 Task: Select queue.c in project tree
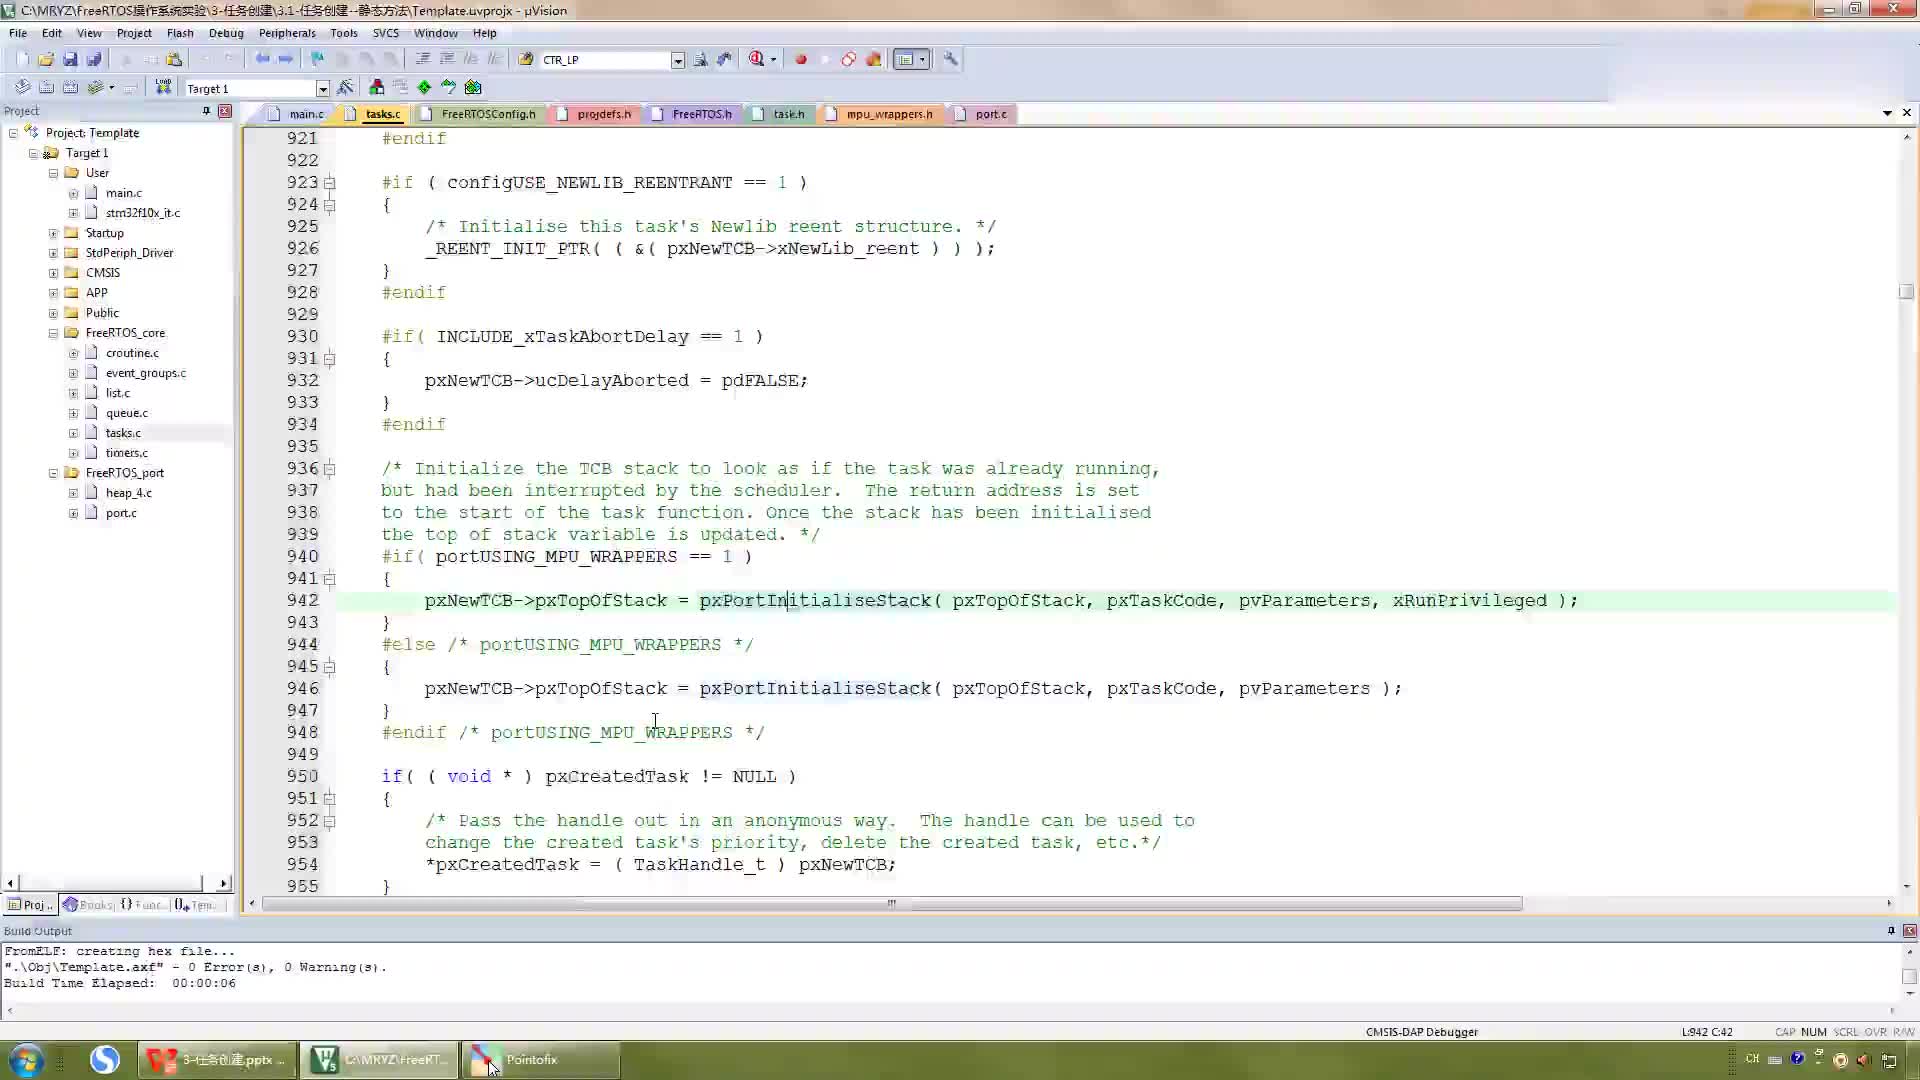pos(127,413)
